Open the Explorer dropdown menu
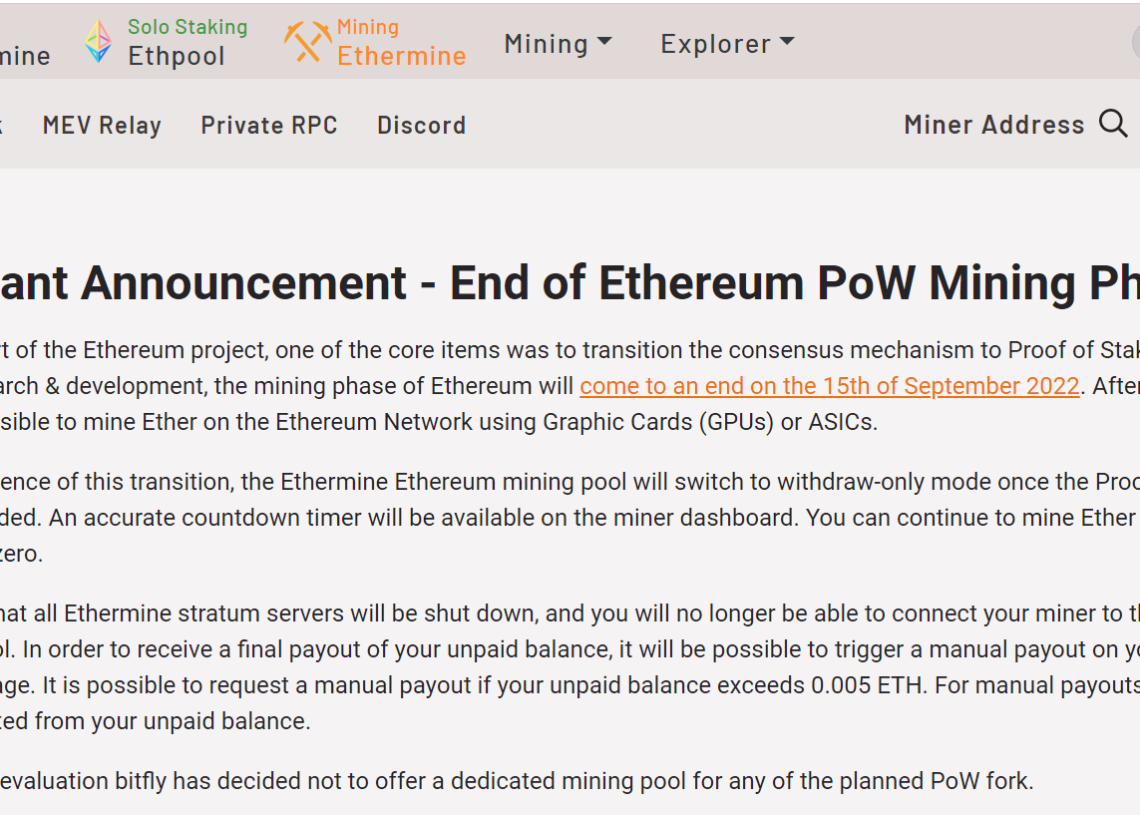1140x815 pixels. pyautogui.click(x=725, y=43)
